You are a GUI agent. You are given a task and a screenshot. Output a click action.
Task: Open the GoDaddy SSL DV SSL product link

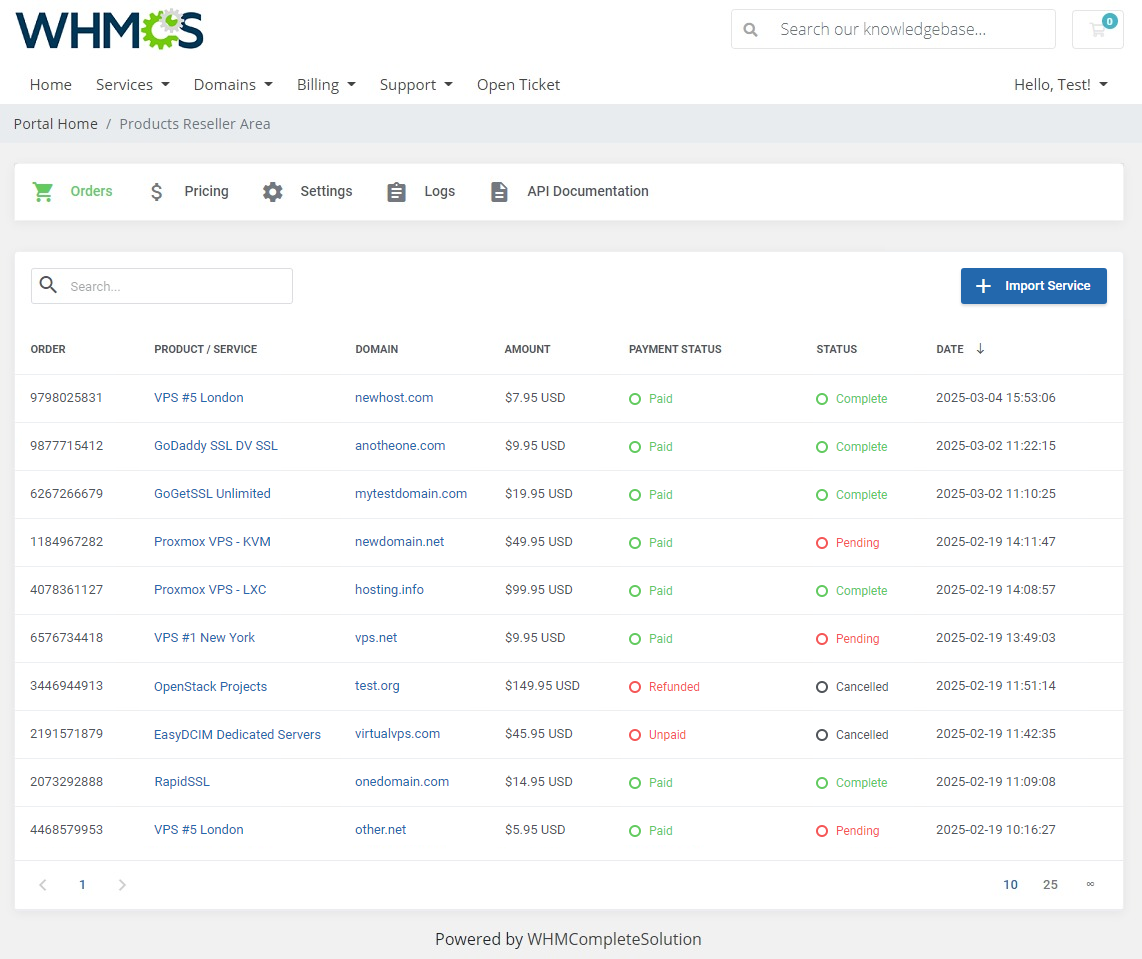tap(216, 446)
